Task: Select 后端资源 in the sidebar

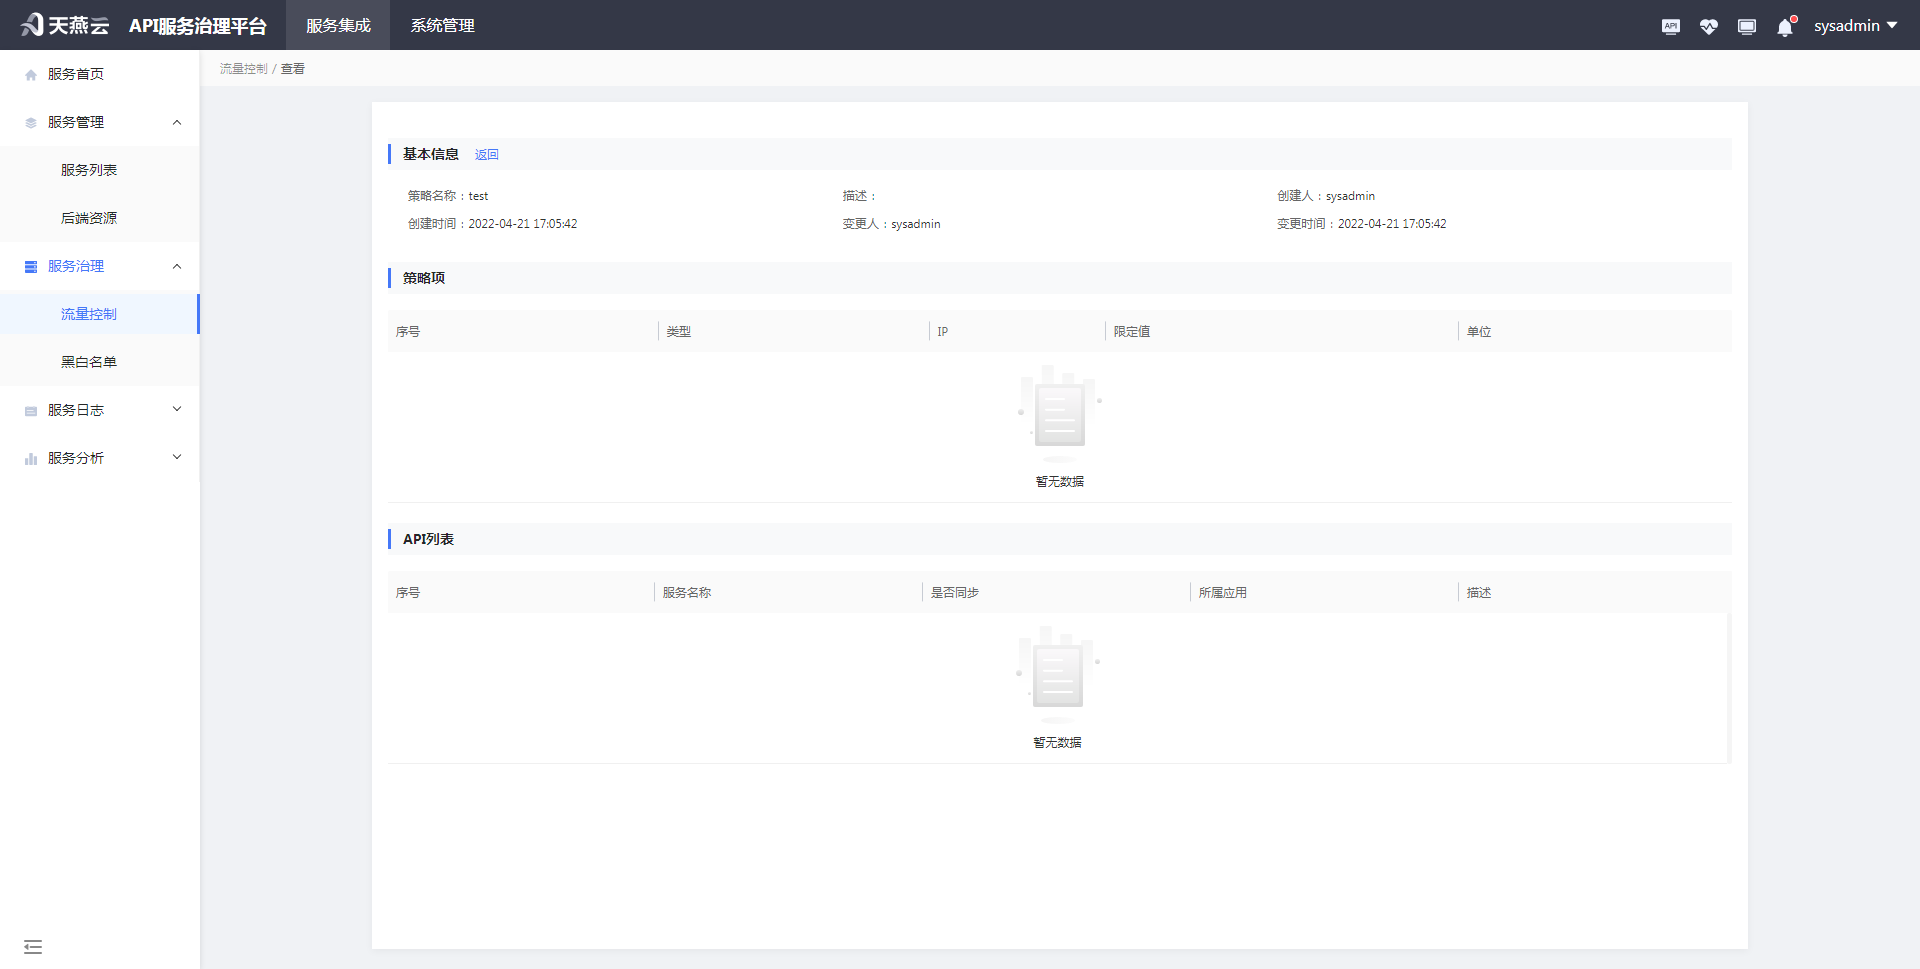Action: (89, 218)
